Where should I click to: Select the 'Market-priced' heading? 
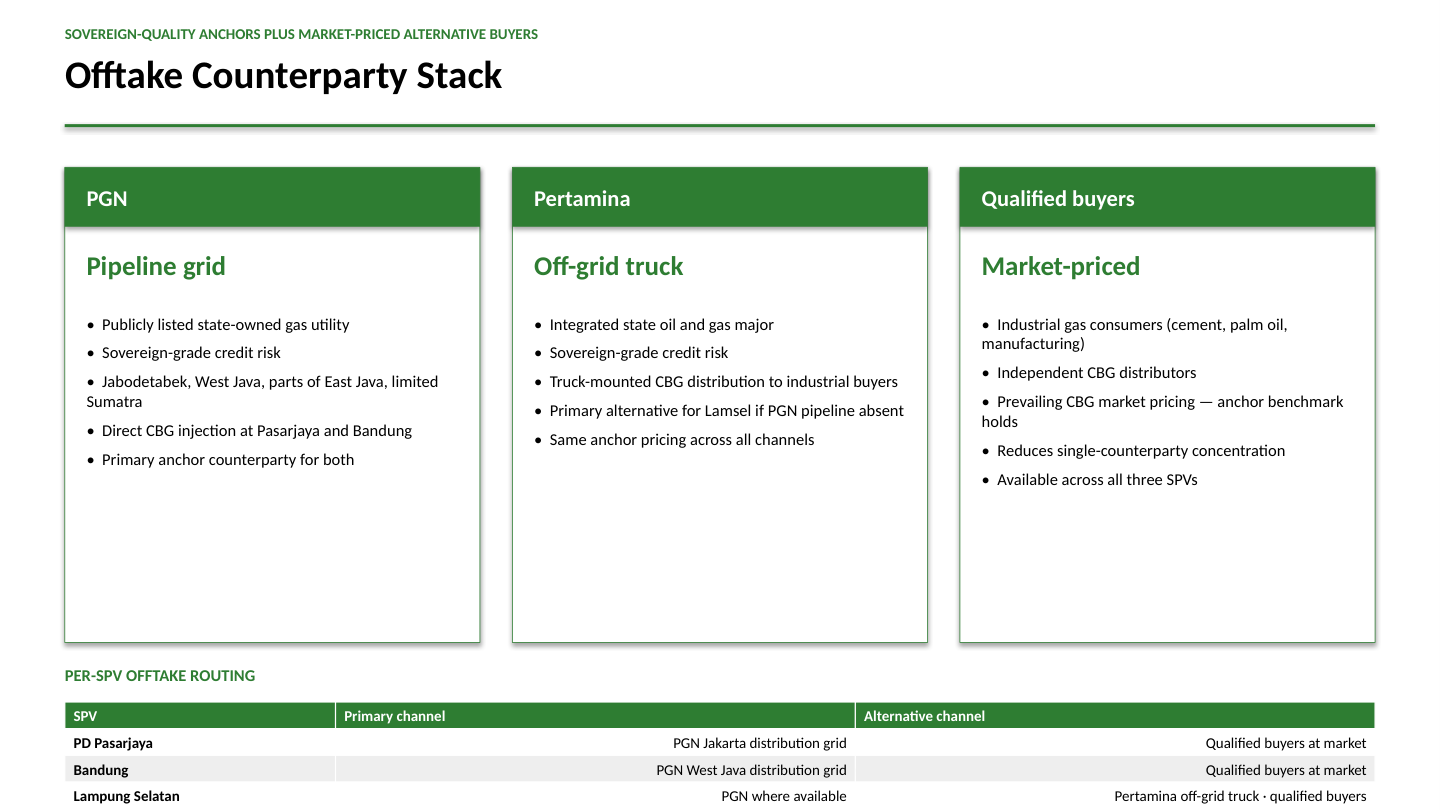pyautogui.click(x=1061, y=266)
